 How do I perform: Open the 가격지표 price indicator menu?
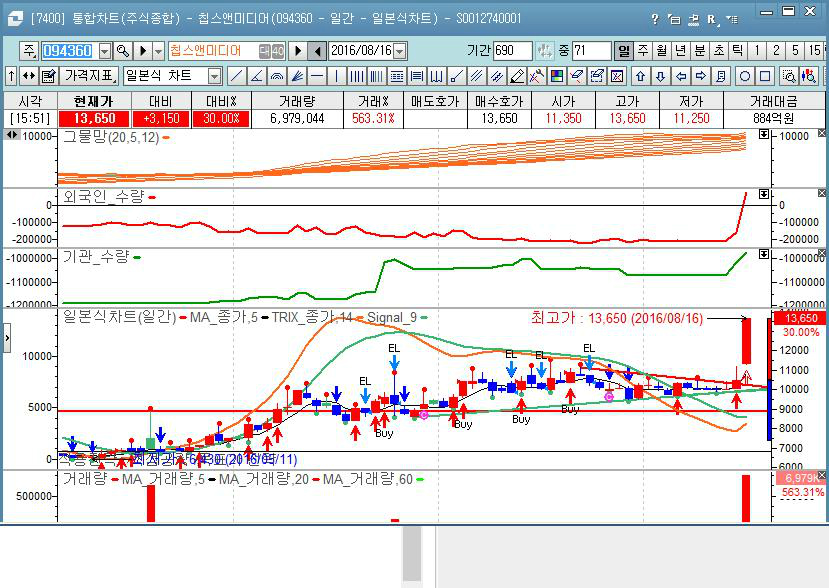click(89, 76)
